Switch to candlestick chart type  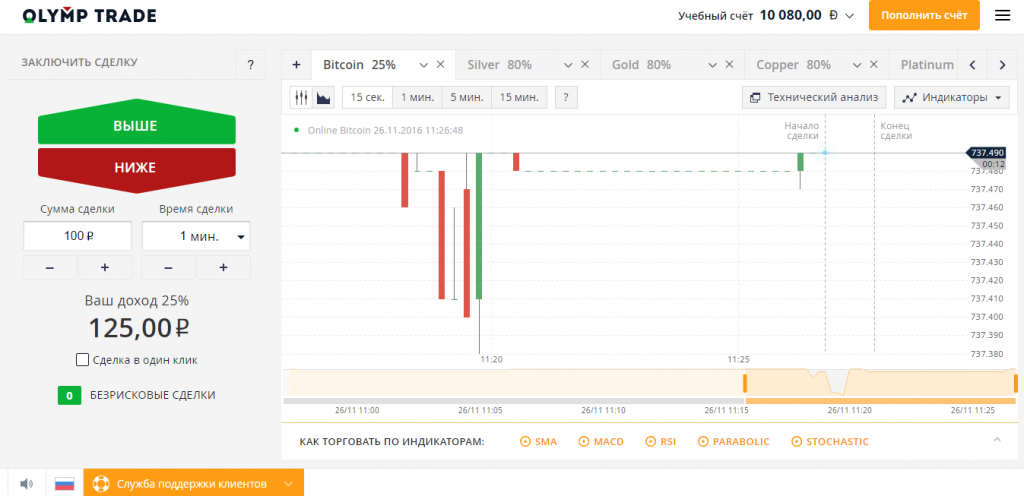(301, 98)
